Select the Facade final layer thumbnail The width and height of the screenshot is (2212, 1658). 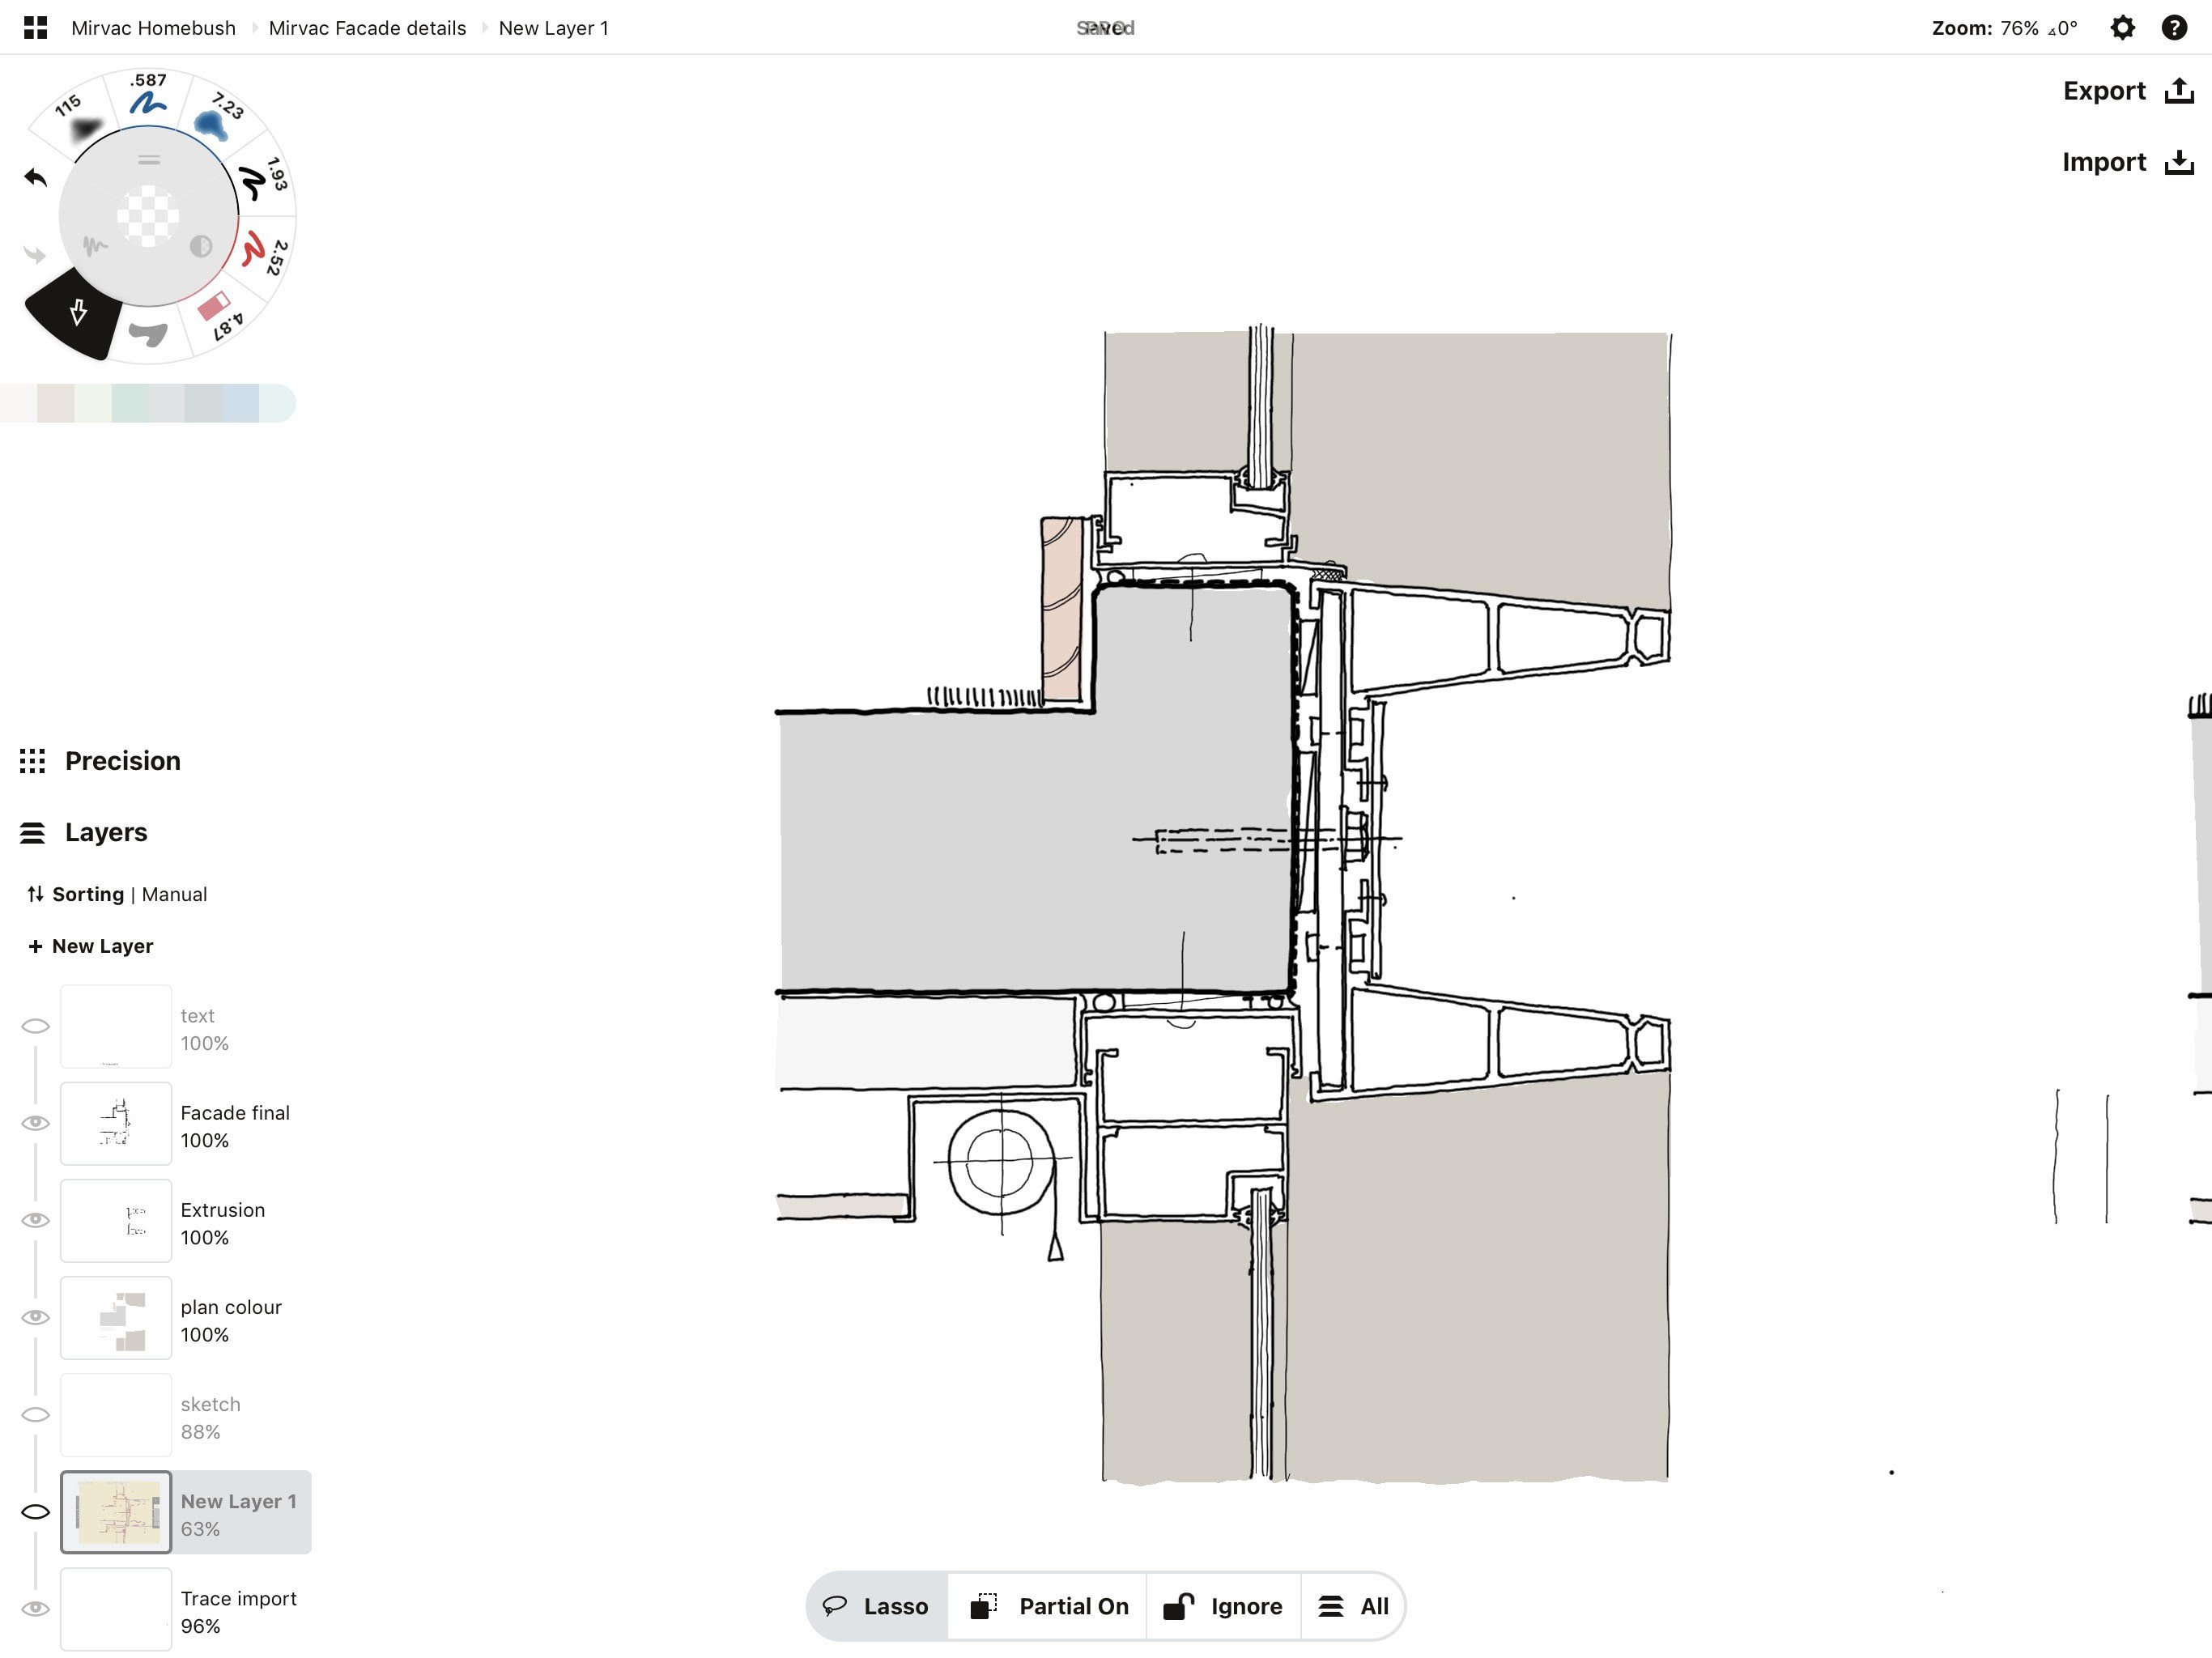116,1123
